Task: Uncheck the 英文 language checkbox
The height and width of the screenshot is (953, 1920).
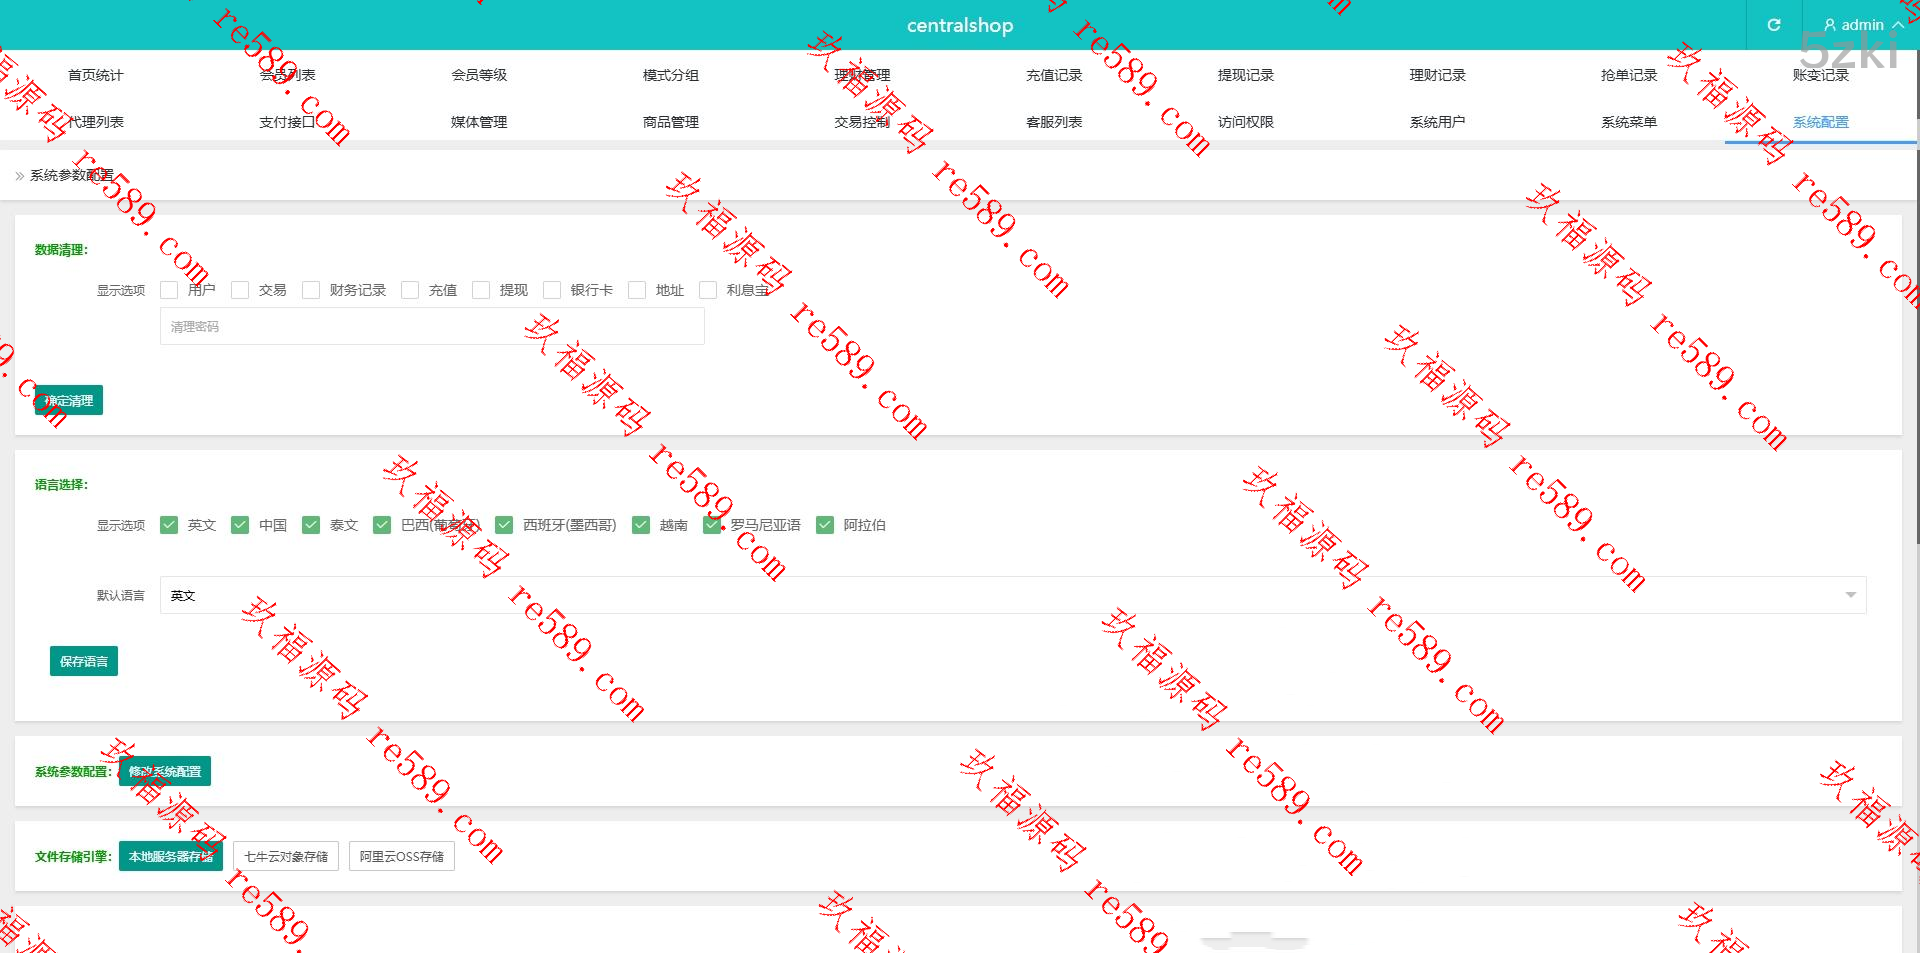Action: pyautogui.click(x=169, y=525)
